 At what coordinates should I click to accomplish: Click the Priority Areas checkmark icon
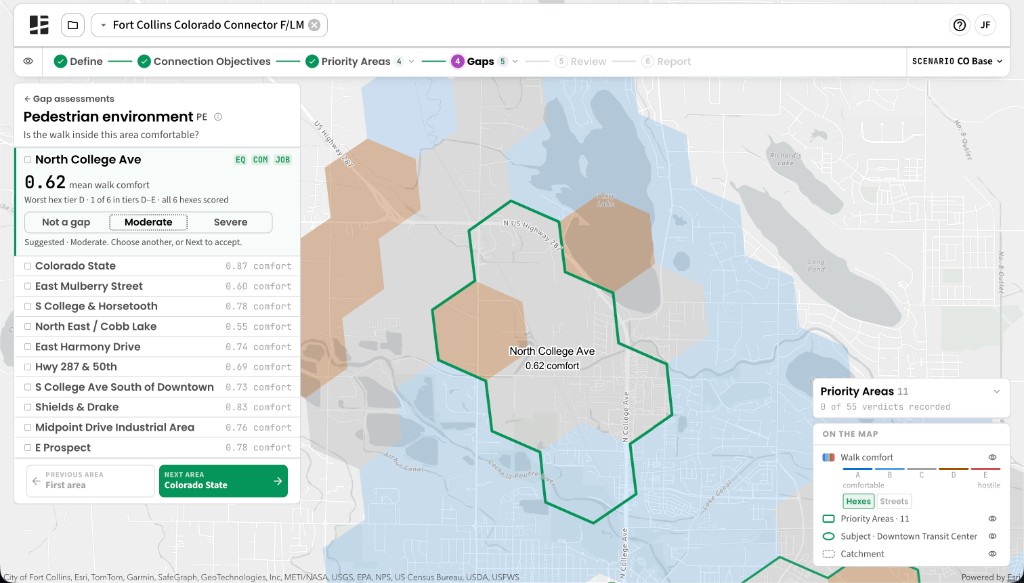[312, 61]
